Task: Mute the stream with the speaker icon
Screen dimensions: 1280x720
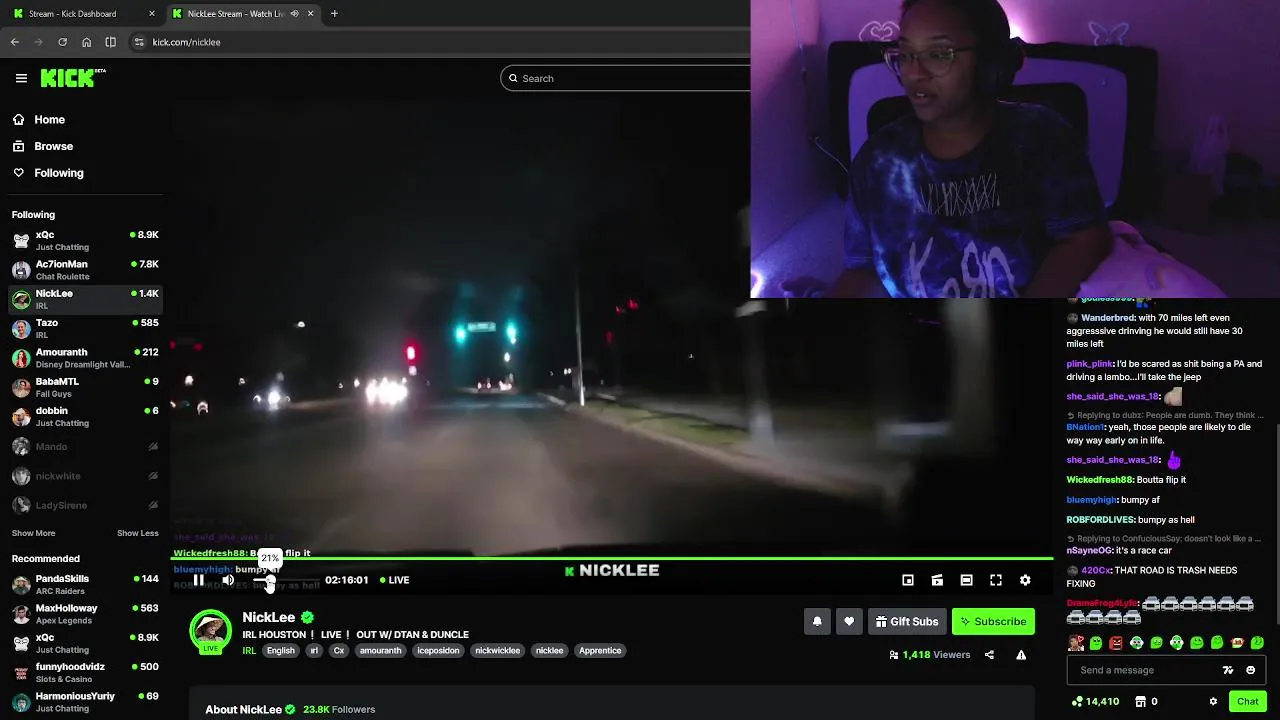Action: click(228, 580)
